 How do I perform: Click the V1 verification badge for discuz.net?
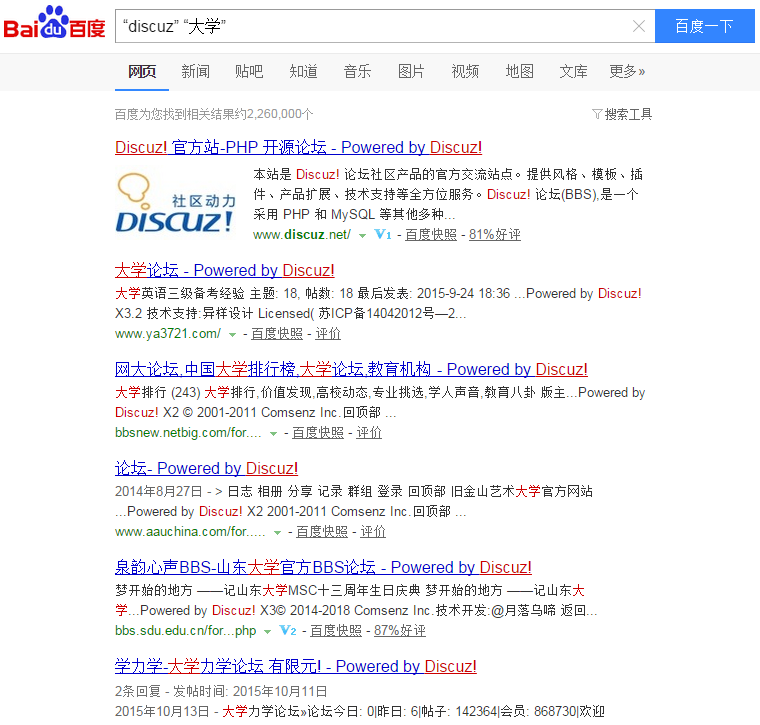(x=383, y=235)
